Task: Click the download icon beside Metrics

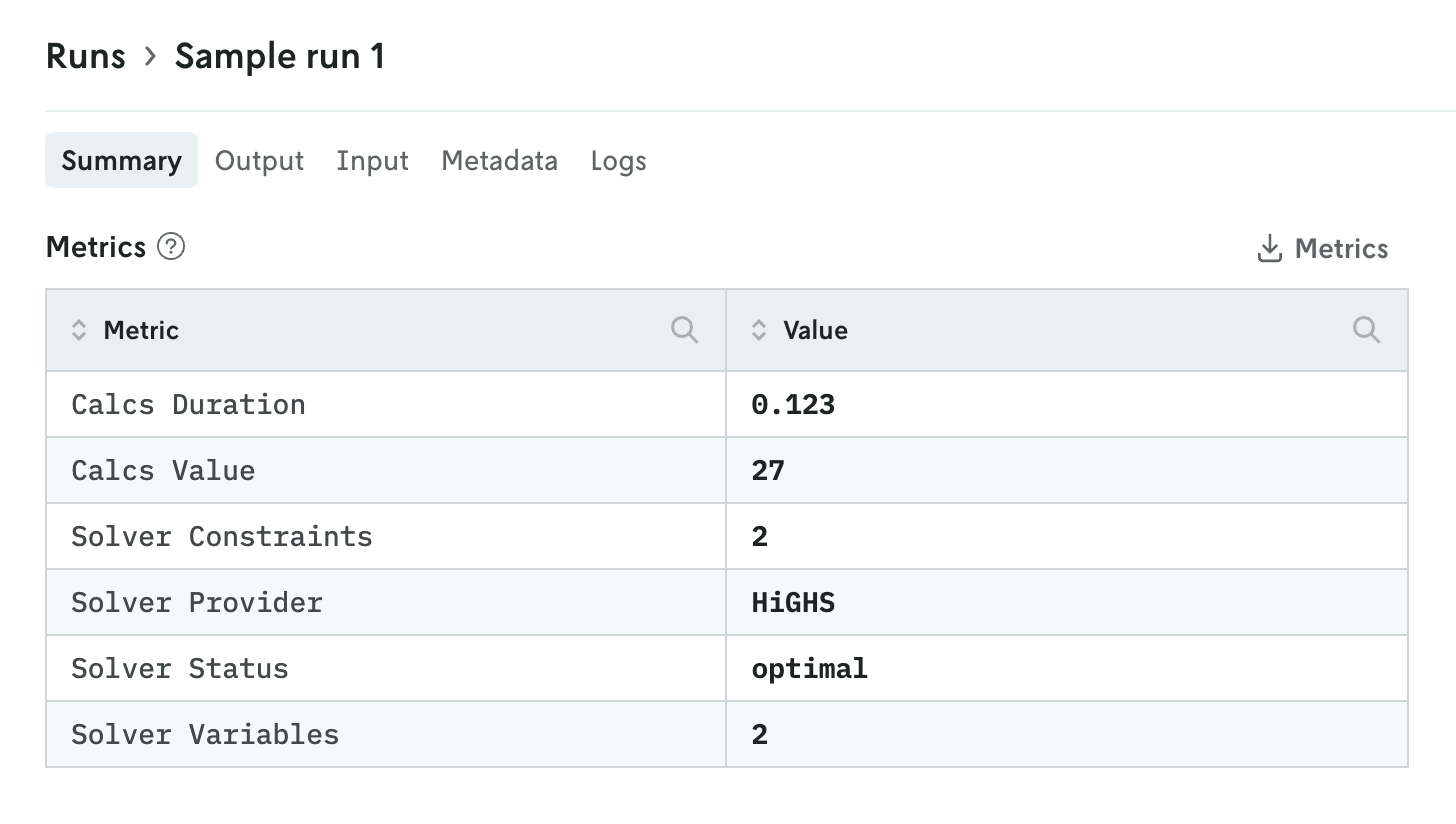Action: [x=1270, y=248]
